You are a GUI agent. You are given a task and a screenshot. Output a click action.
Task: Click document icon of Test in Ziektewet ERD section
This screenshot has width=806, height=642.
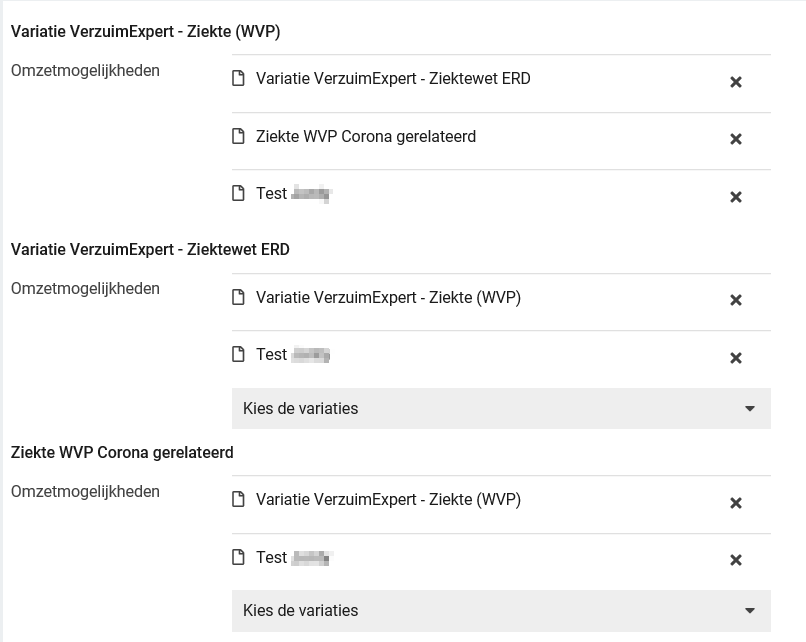coord(238,354)
